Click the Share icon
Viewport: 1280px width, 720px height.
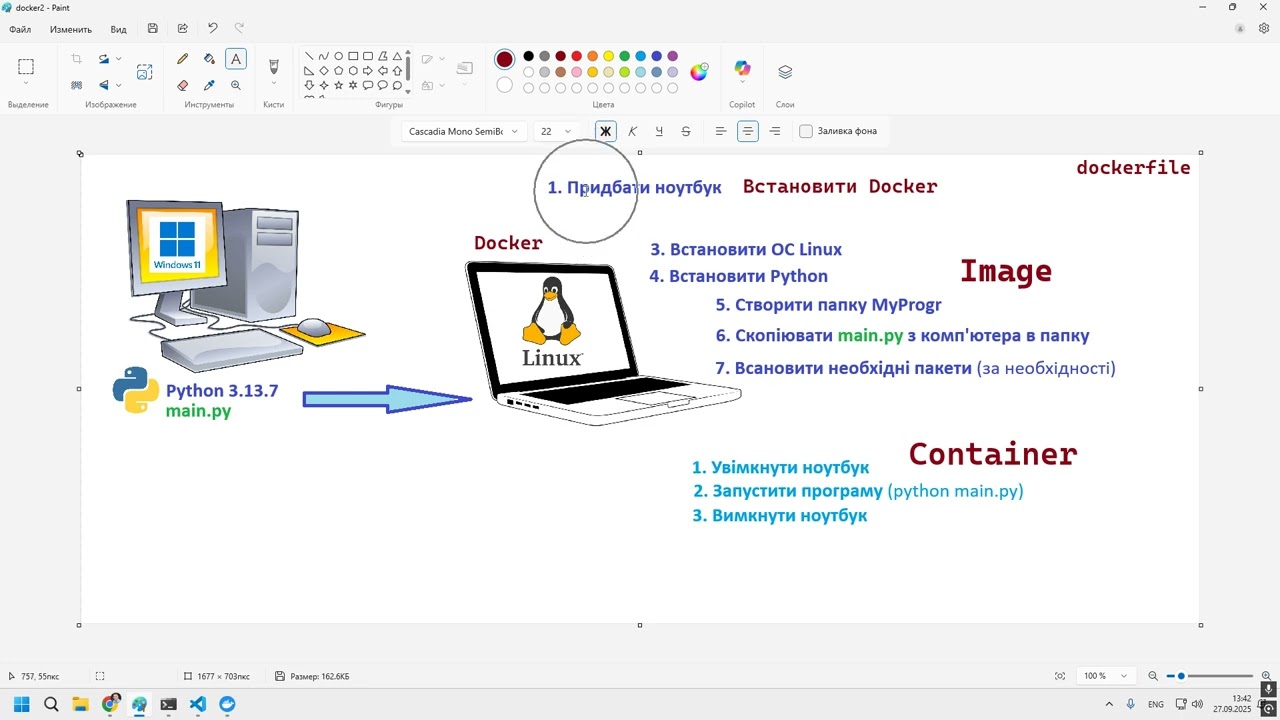pos(182,29)
